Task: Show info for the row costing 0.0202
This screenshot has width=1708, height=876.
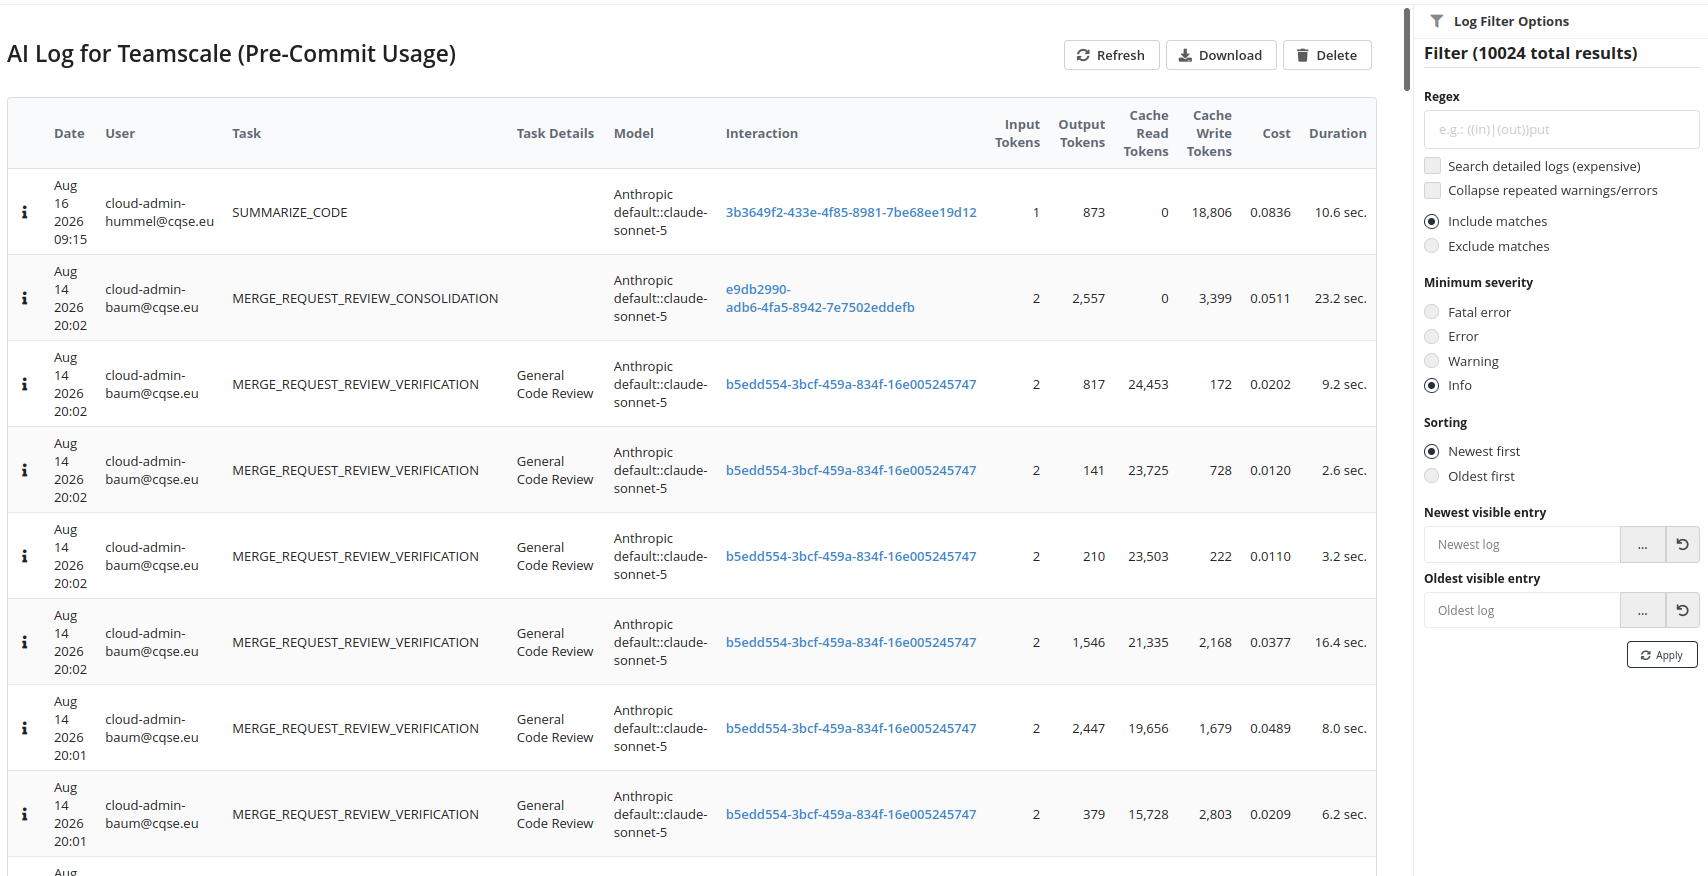Action: [25, 384]
